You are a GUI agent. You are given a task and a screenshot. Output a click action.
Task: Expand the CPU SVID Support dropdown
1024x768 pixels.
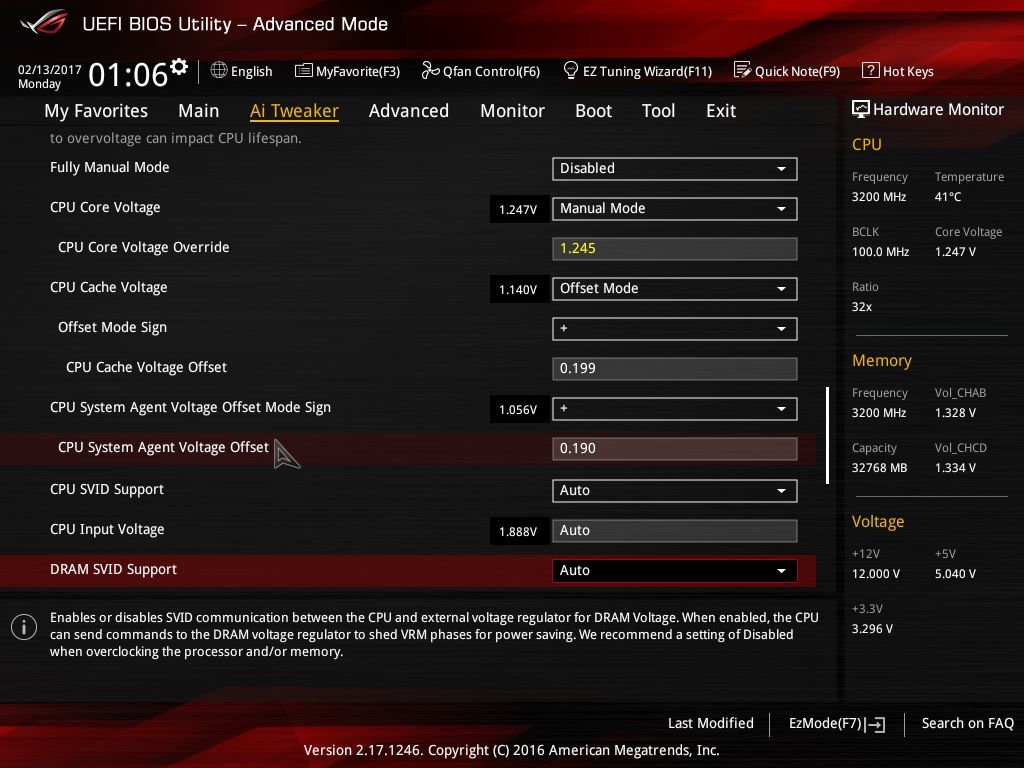click(674, 490)
